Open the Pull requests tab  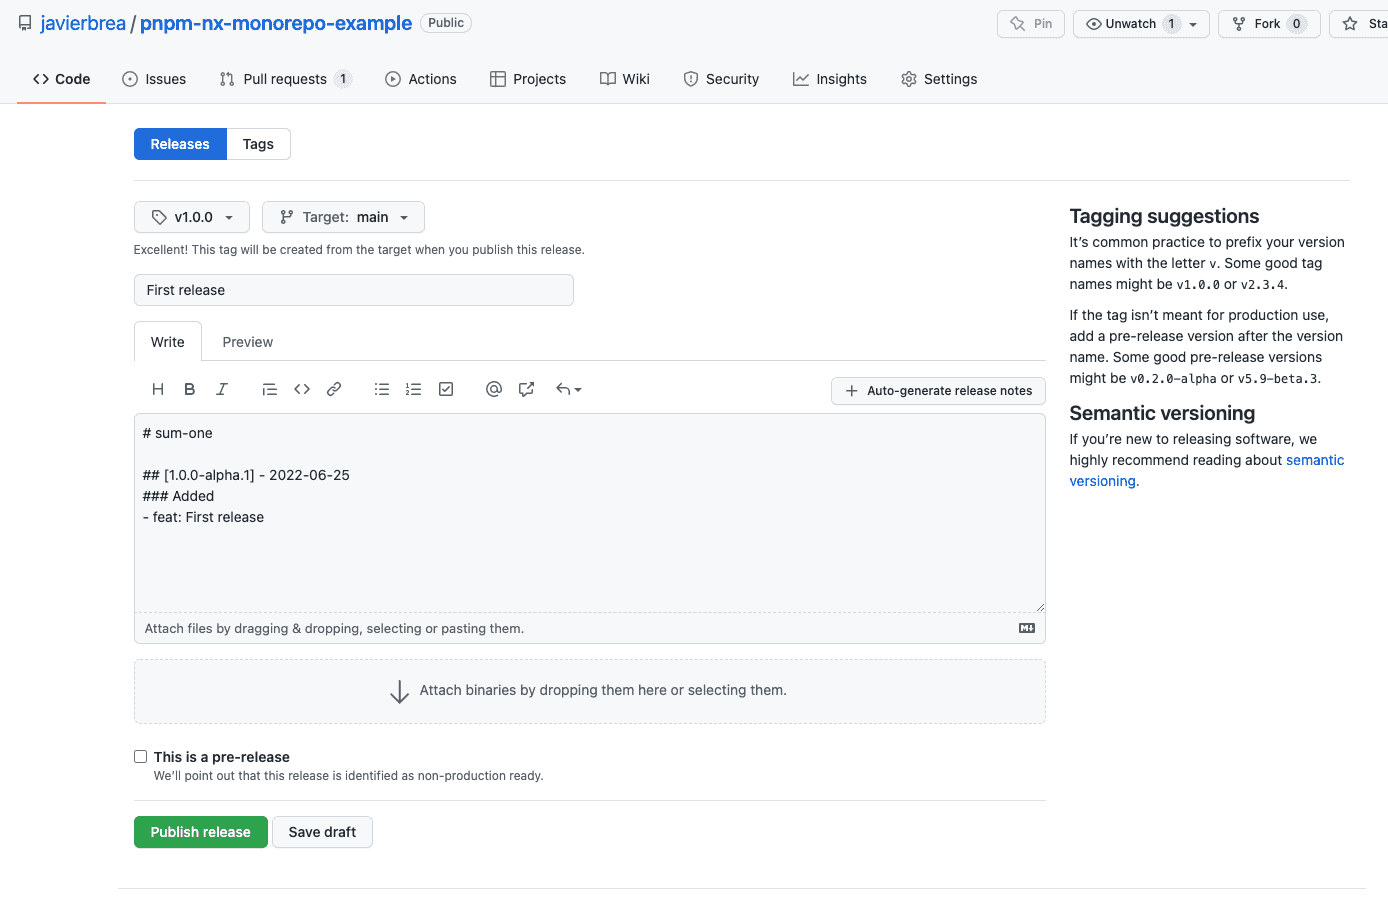pyautogui.click(x=285, y=79)
